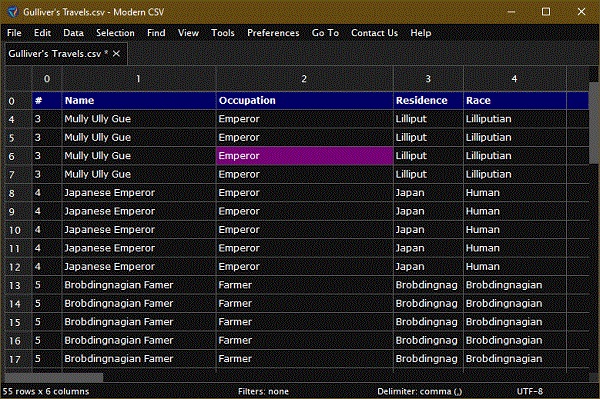Click the horizontal scrollbar thumb

point(54,378)
